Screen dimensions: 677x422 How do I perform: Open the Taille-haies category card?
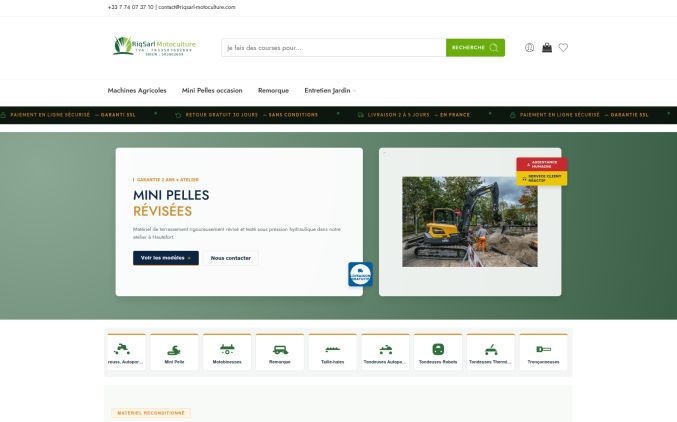[x=332, y=352]
